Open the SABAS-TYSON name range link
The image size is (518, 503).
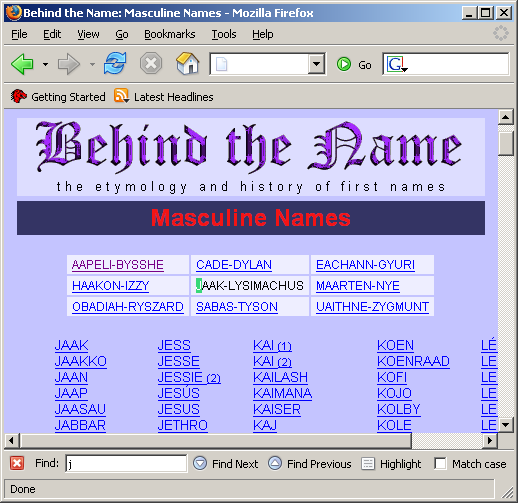[x=237, y=307]
